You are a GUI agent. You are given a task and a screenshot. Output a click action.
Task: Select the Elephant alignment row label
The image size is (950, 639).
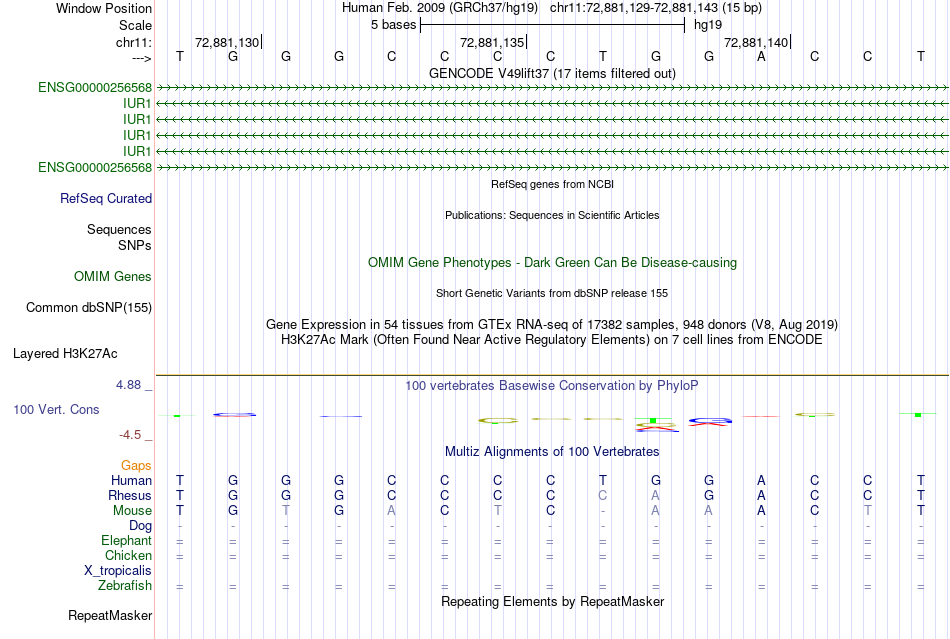point(127,541)
